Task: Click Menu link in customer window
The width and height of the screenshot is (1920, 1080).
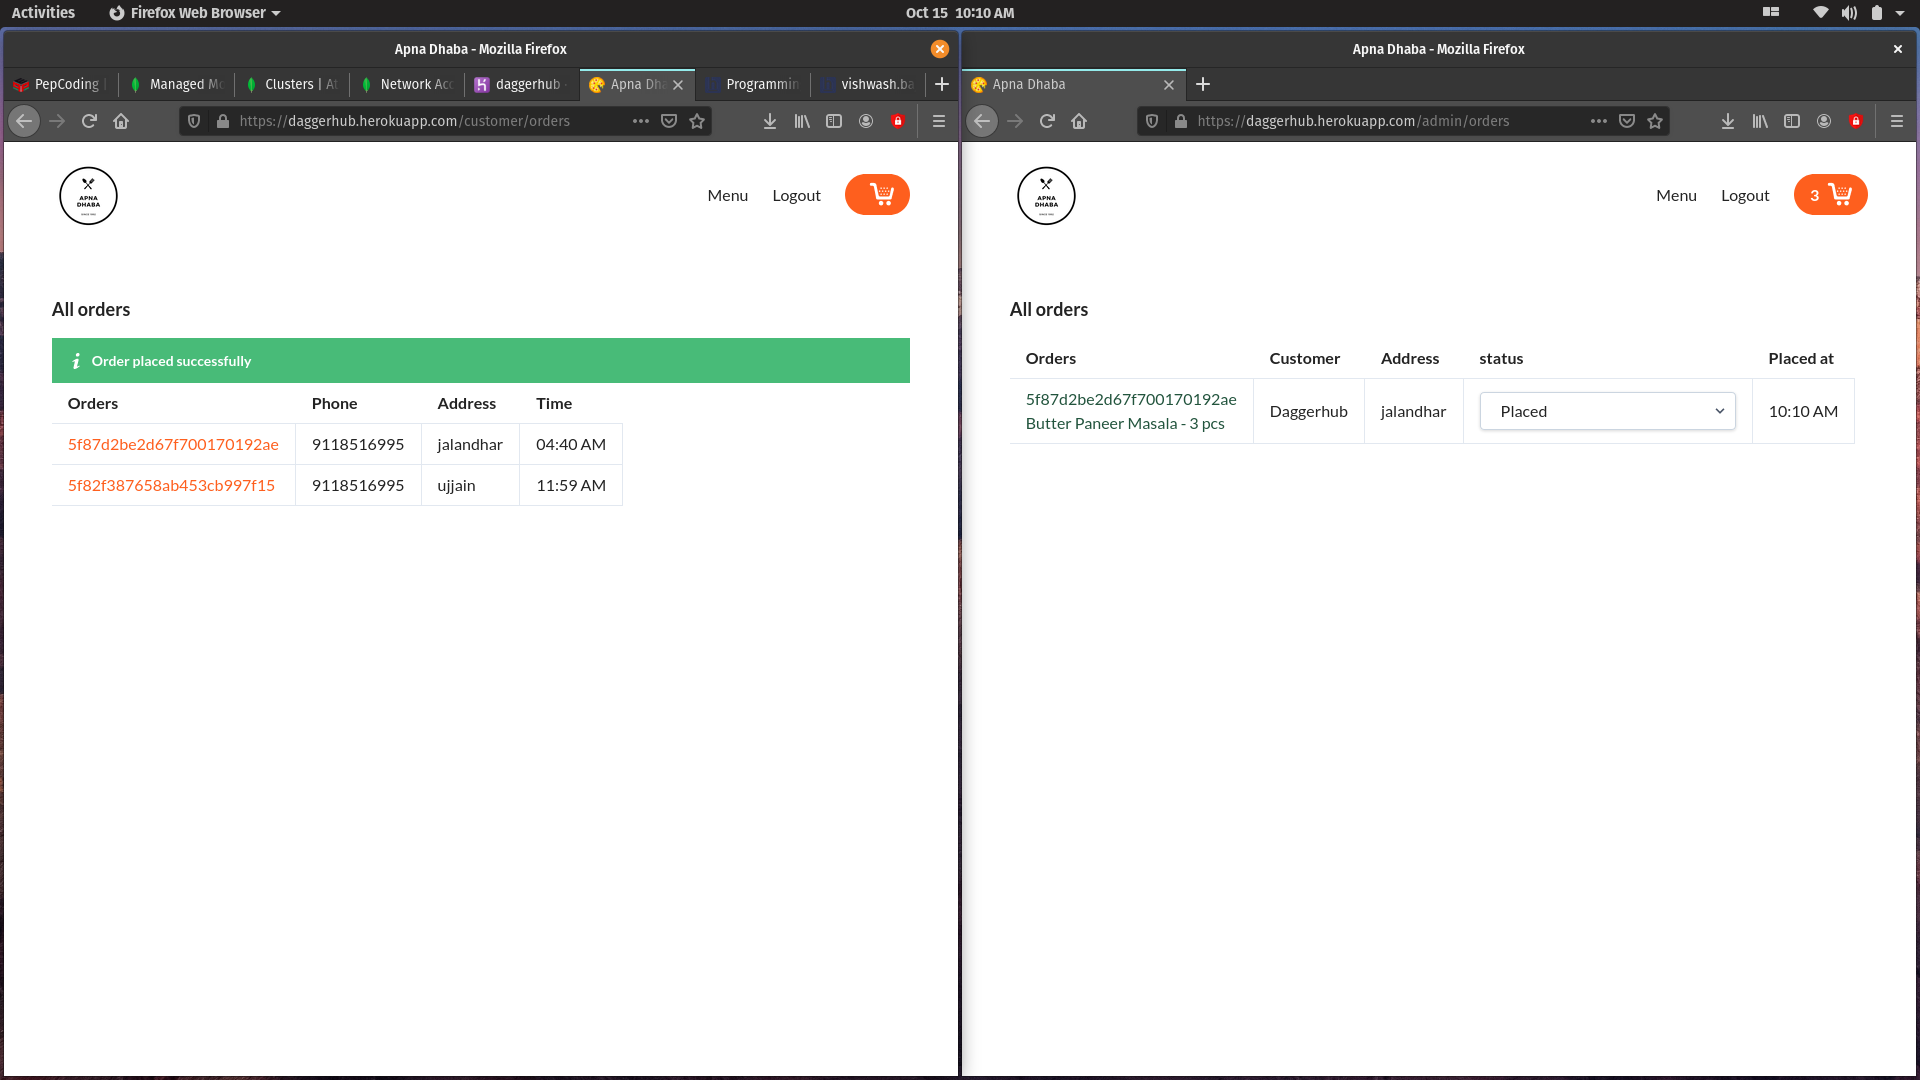Action: 727,196
